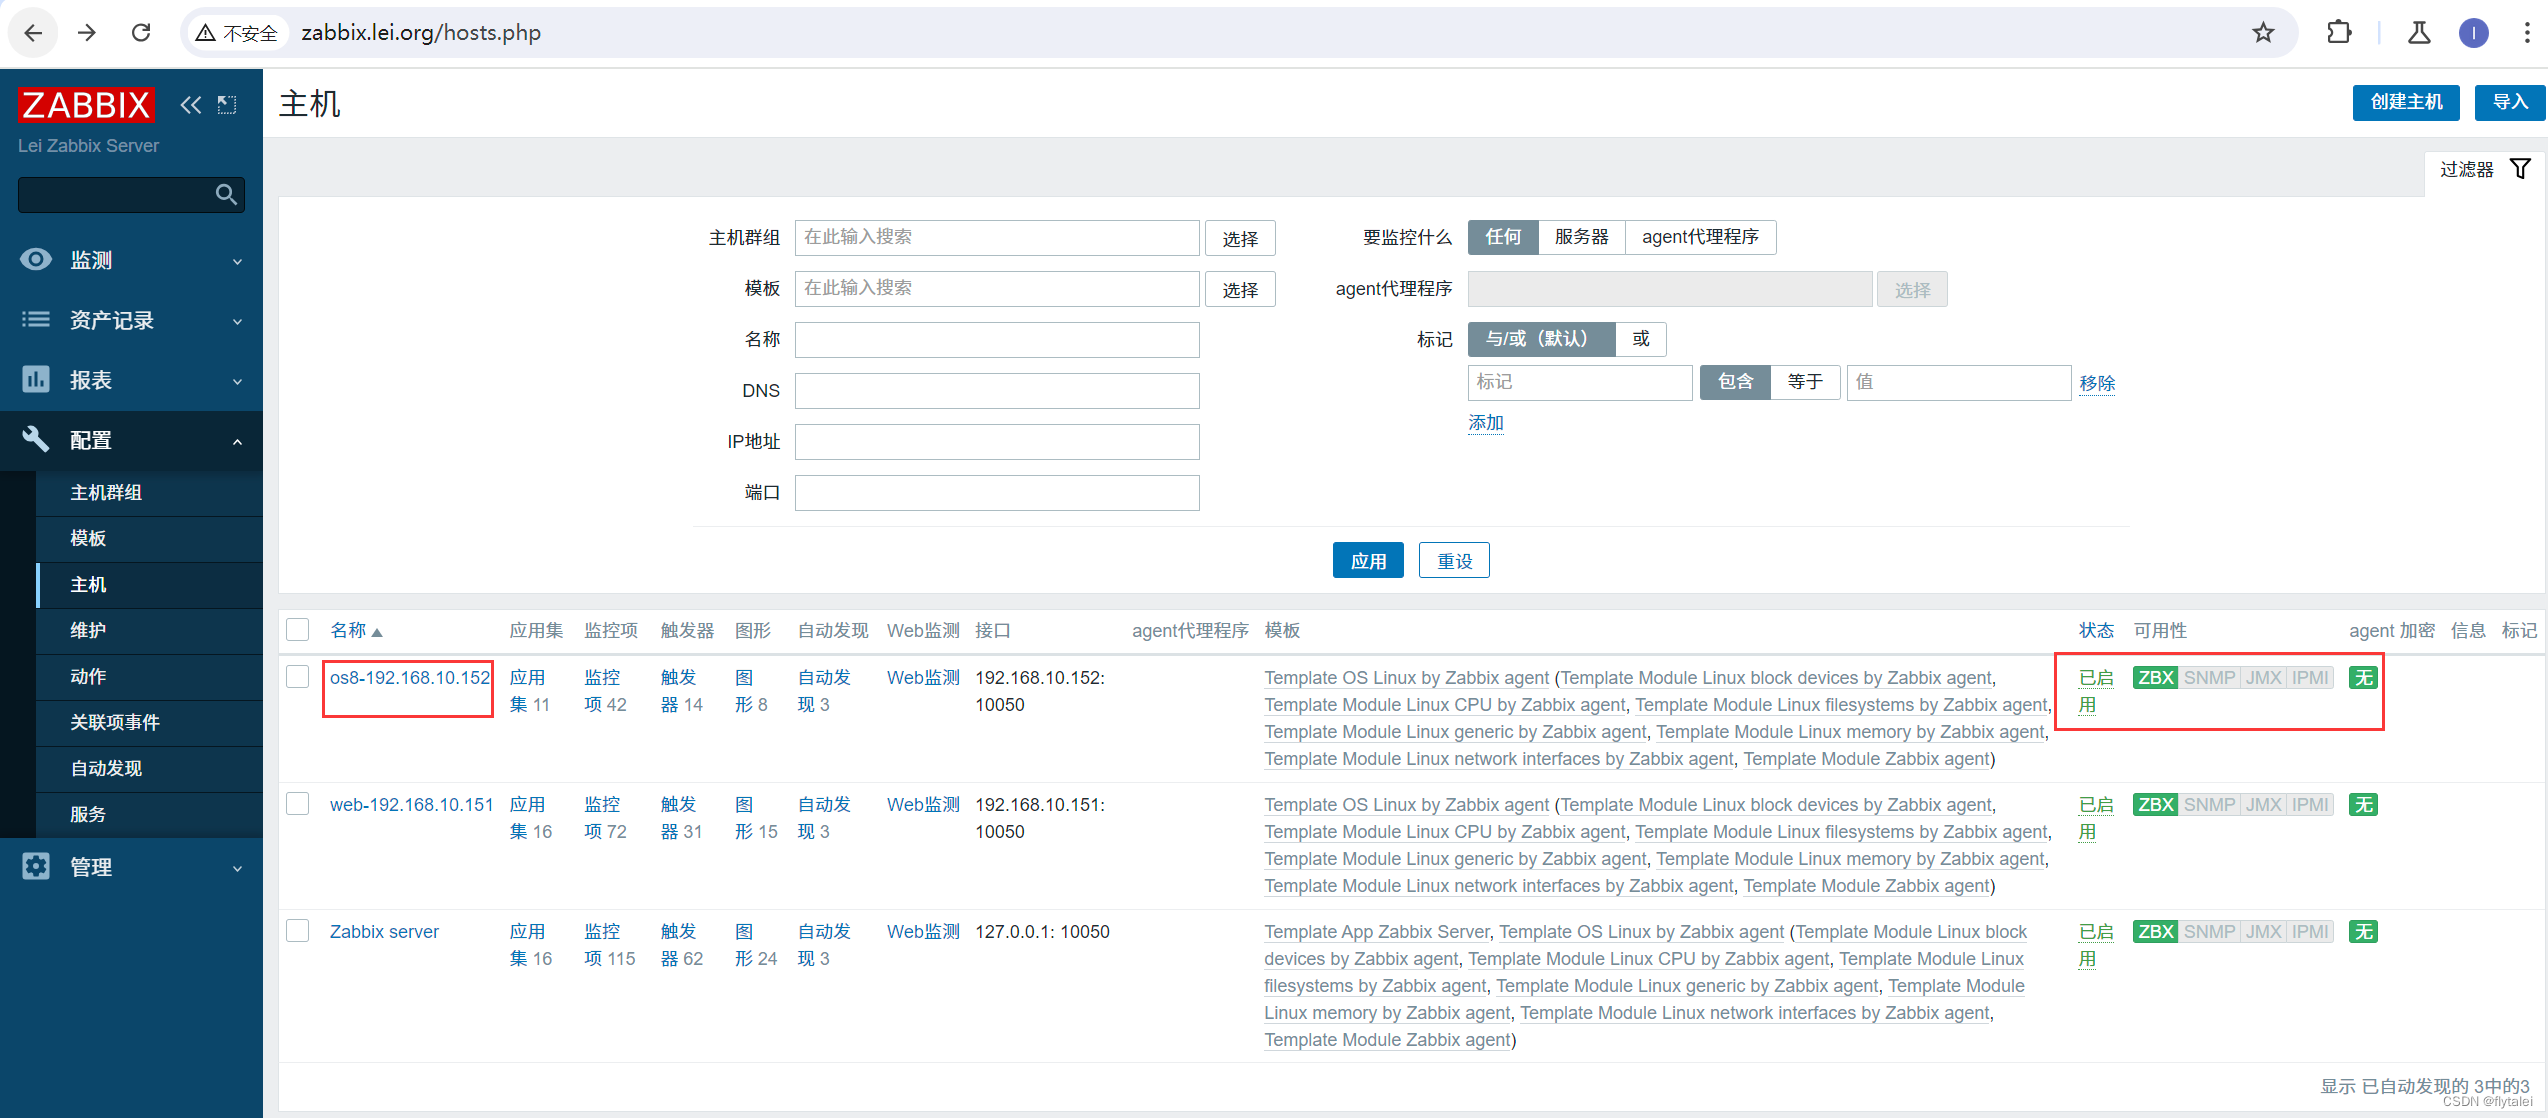This screenshot has height=1118, width=2548.
Task: Choose the 等于 tag match option
Action: tap(1805, 382)
